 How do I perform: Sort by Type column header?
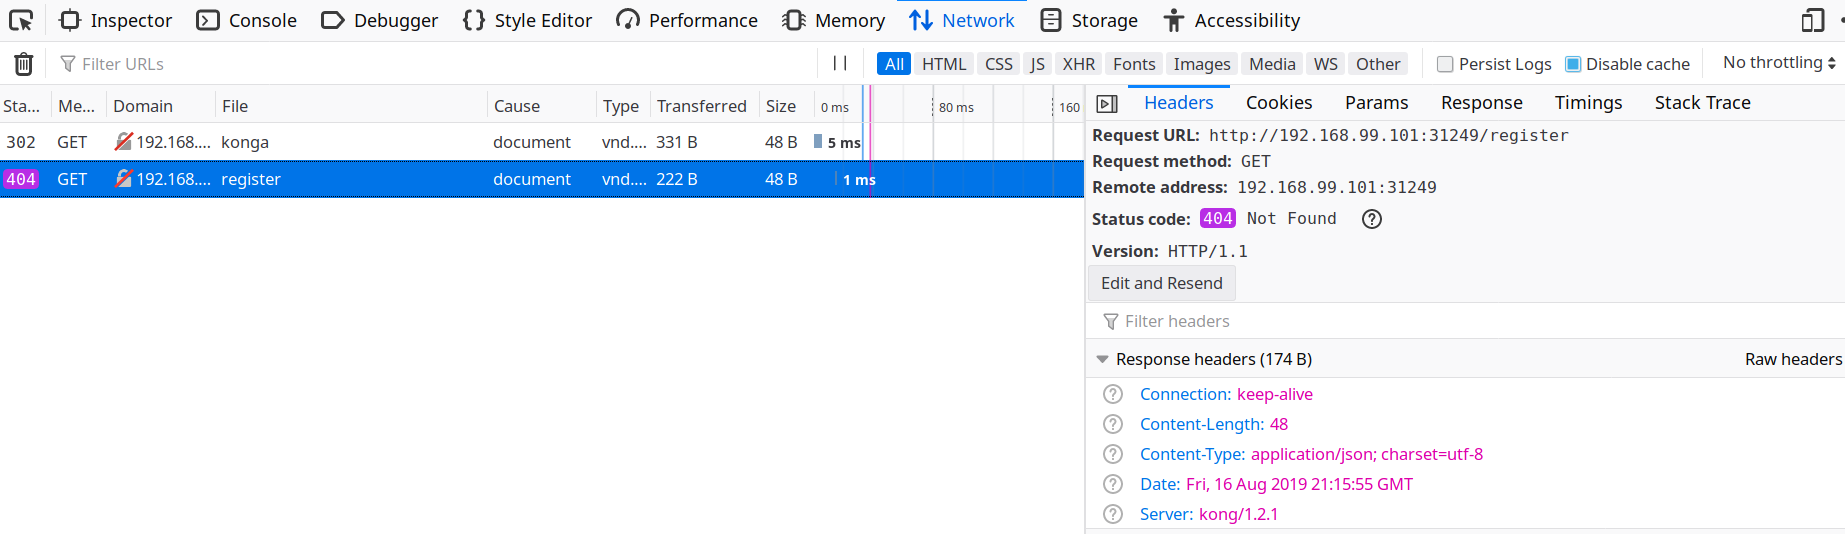point(623,106)
